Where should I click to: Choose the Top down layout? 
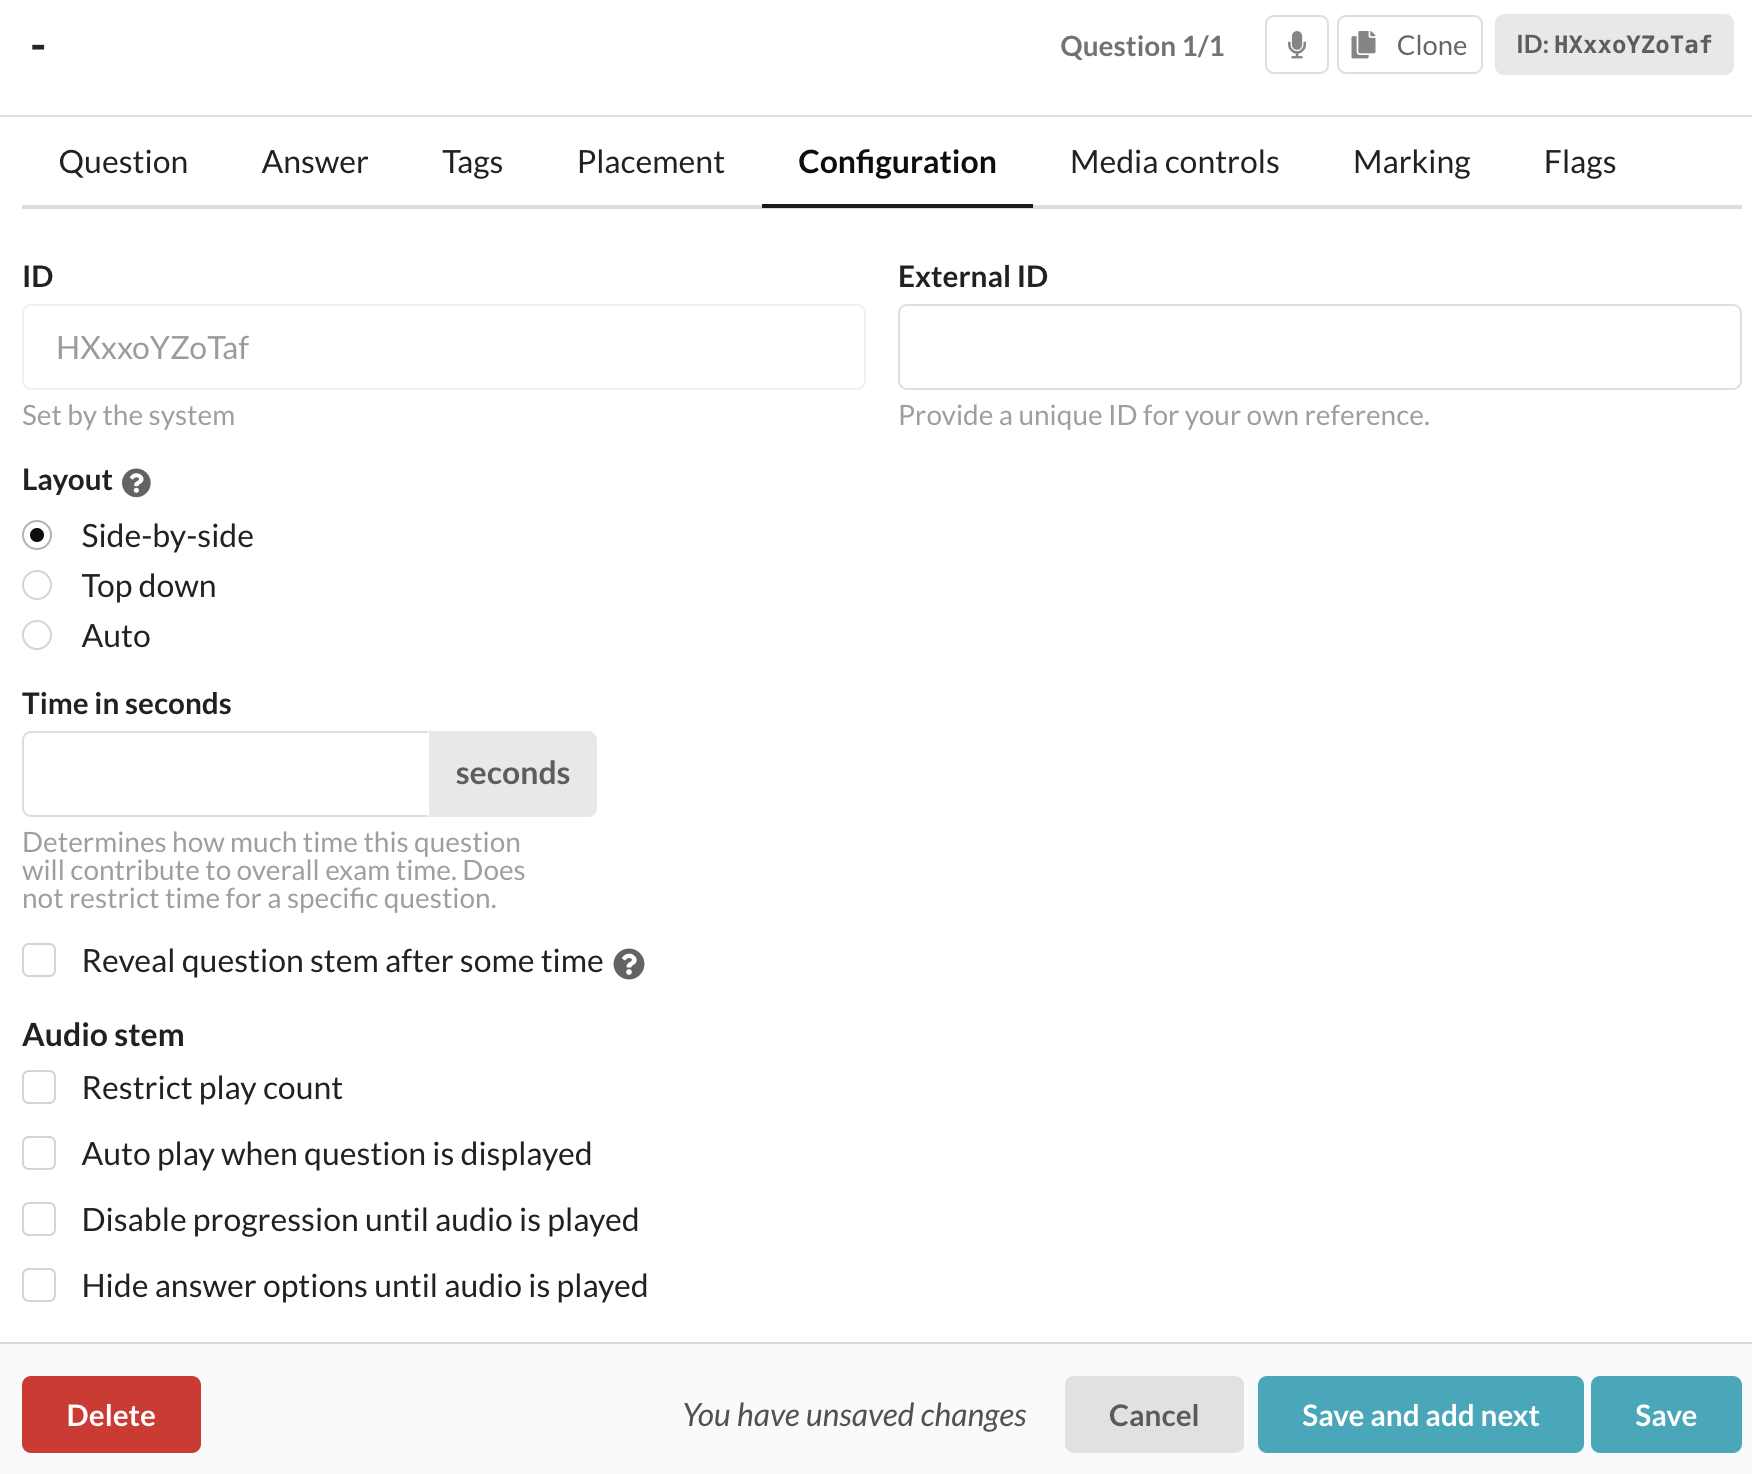point(38,586)
